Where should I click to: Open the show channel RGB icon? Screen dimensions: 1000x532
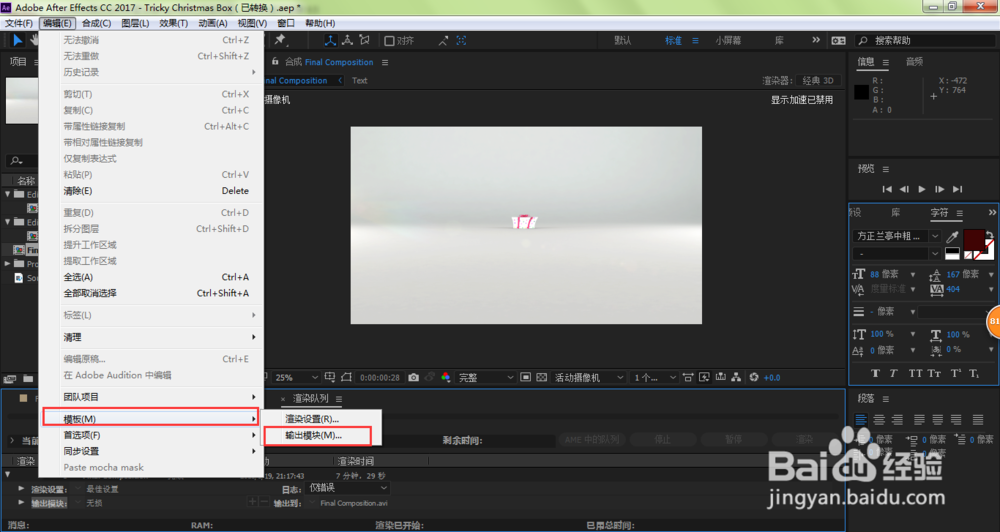[x=445, y=378]
